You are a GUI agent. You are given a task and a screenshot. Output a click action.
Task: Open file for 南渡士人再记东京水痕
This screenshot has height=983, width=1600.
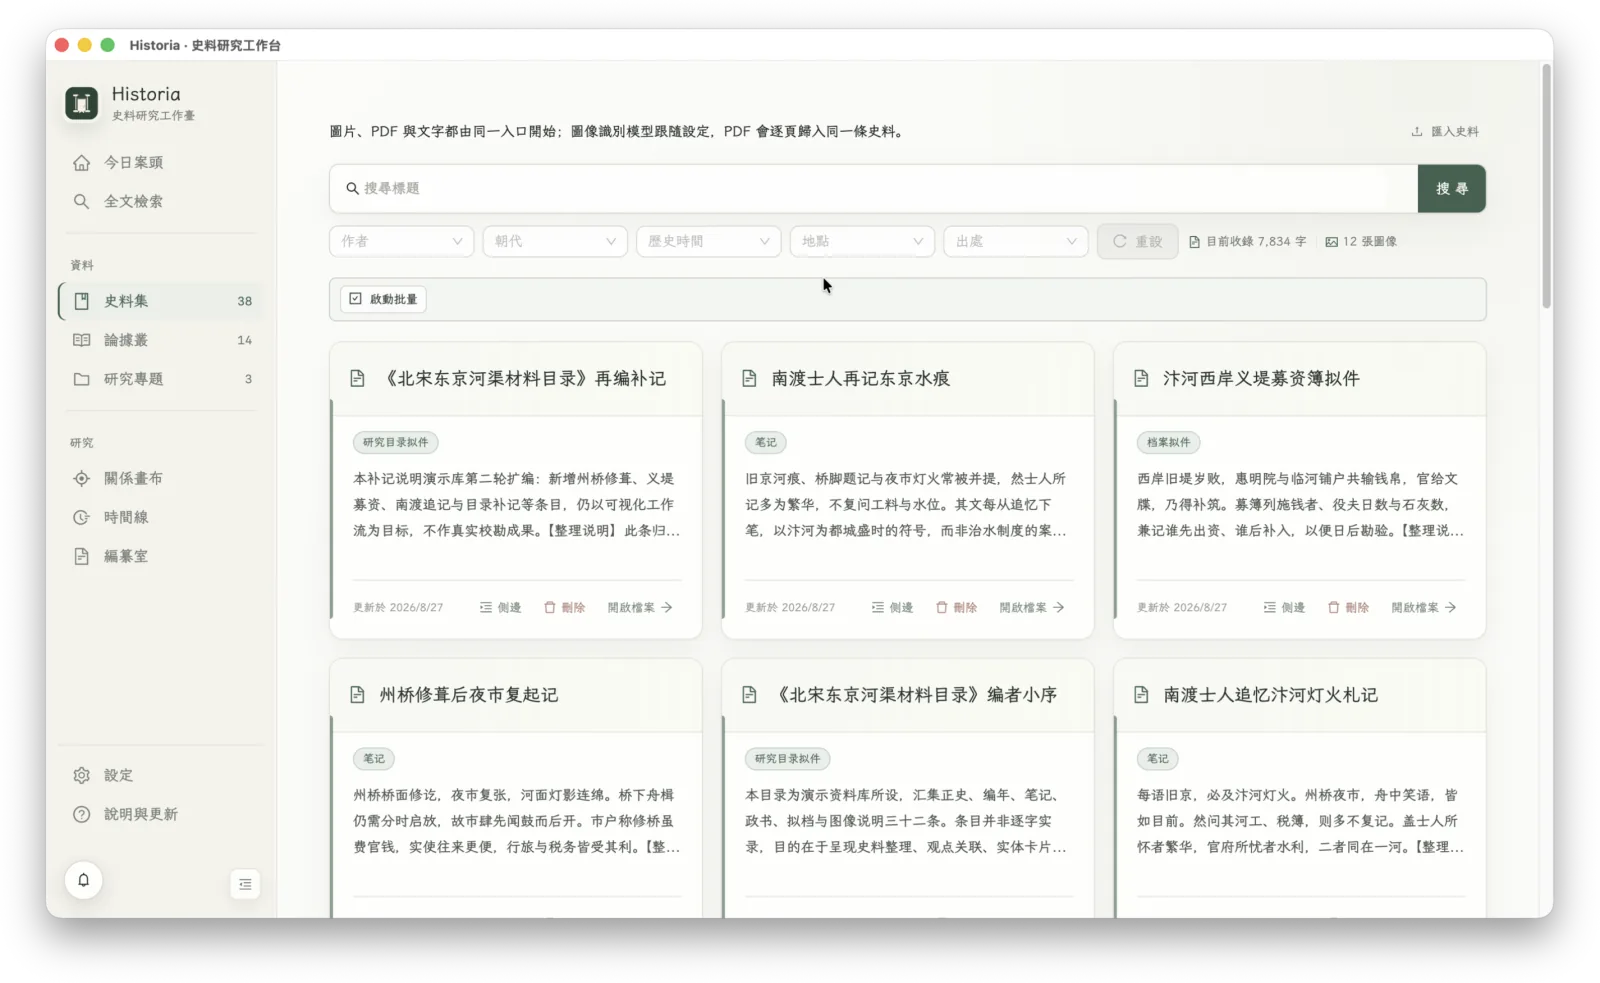[x=1032, y=607]
